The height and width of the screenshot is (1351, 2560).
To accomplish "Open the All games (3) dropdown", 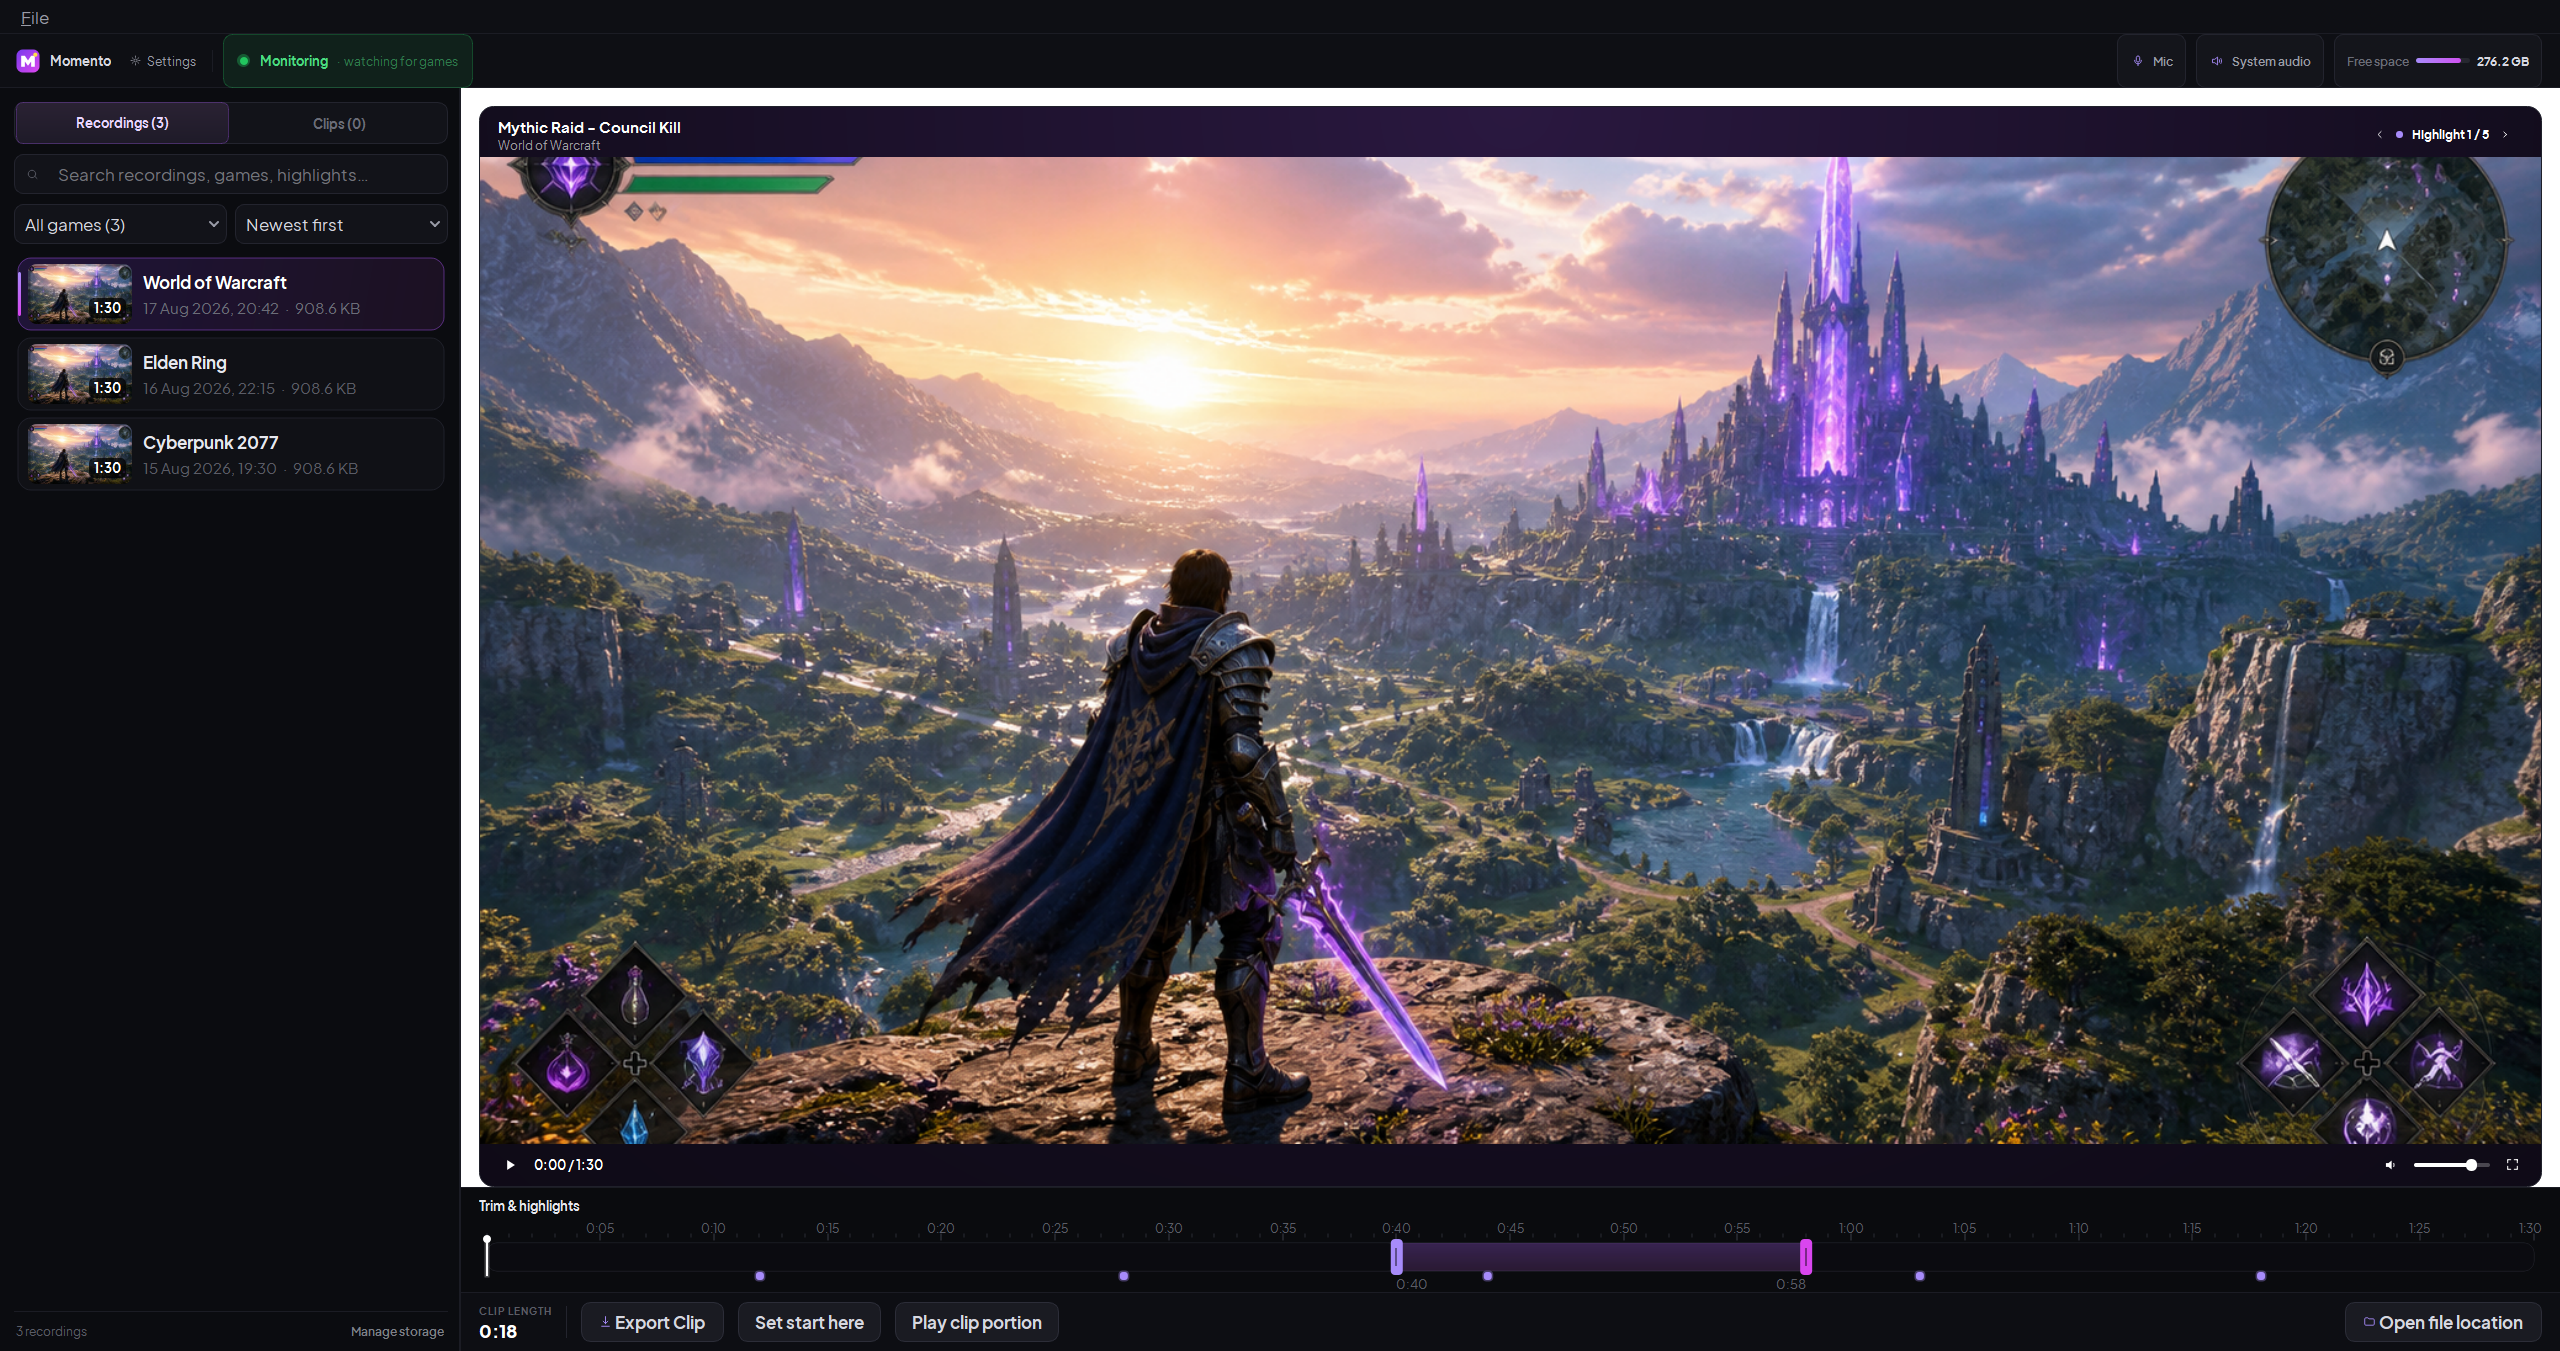I will pyautogui.click(x=121, y=225).
